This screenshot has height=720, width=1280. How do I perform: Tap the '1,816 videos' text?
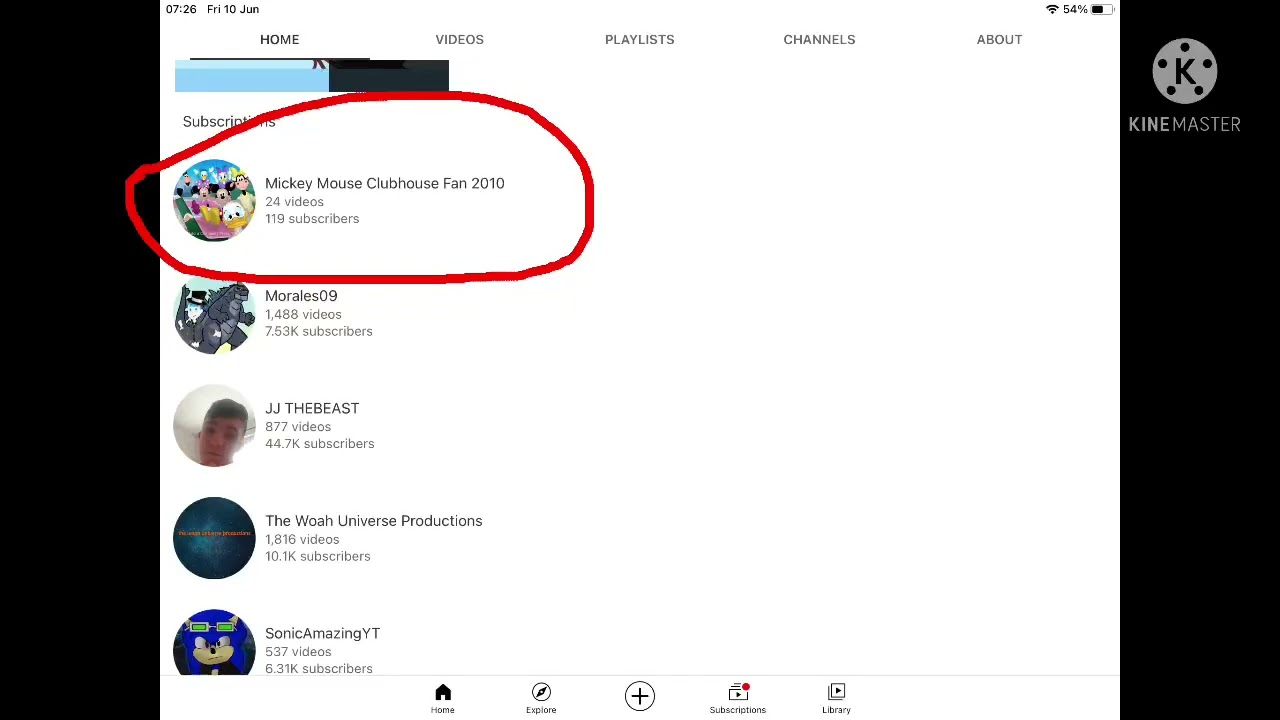coord(302,539)
